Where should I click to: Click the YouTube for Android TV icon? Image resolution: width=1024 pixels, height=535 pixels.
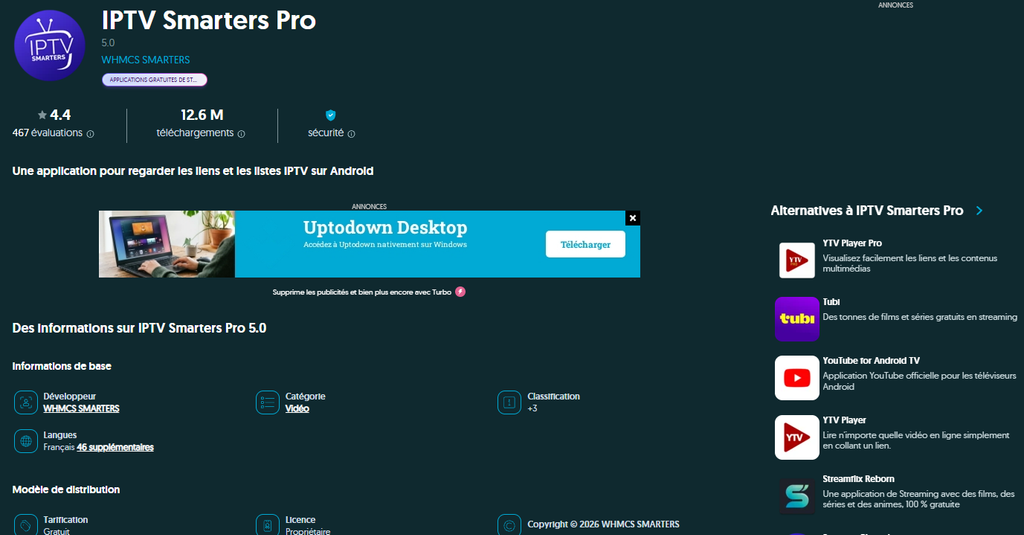[x=797, y=378]
